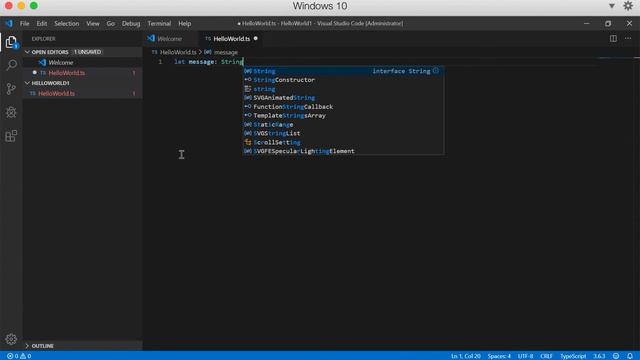The image size is (640, 360).
Task: Open the File menu
Action: pyautogui.click(x=24, y=23)
